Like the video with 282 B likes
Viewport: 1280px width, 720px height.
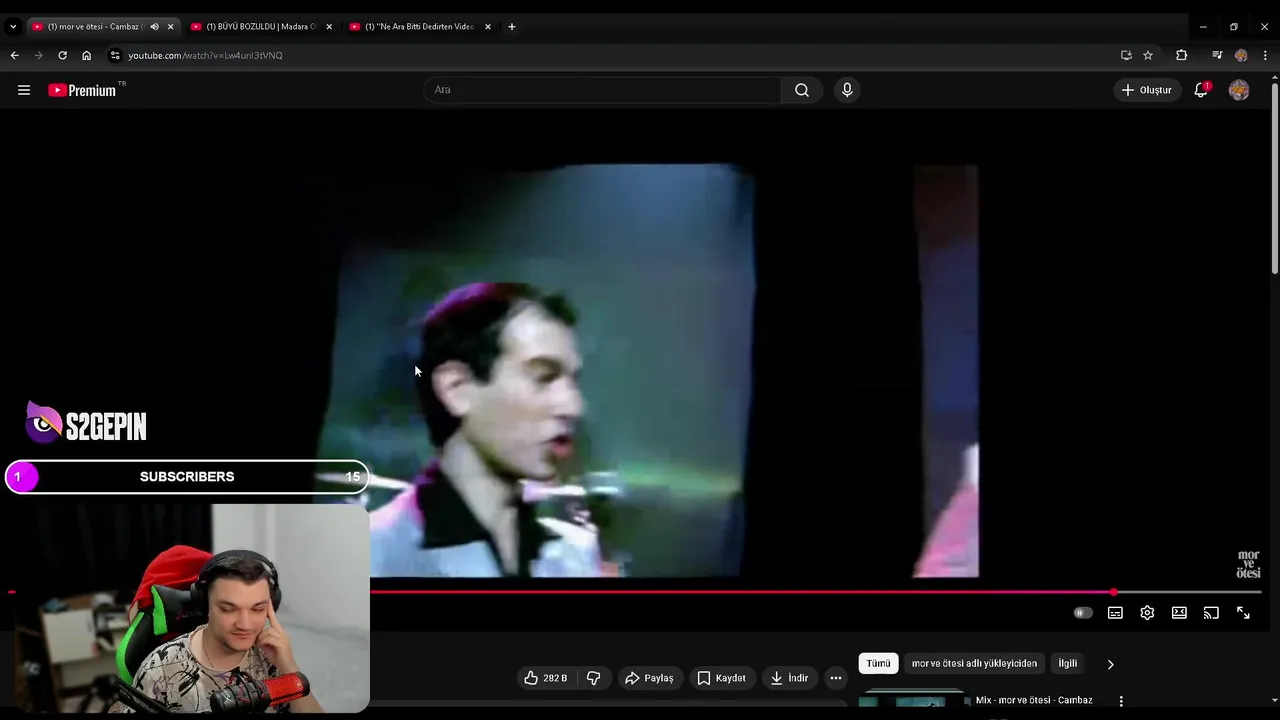tap(546, 678)
